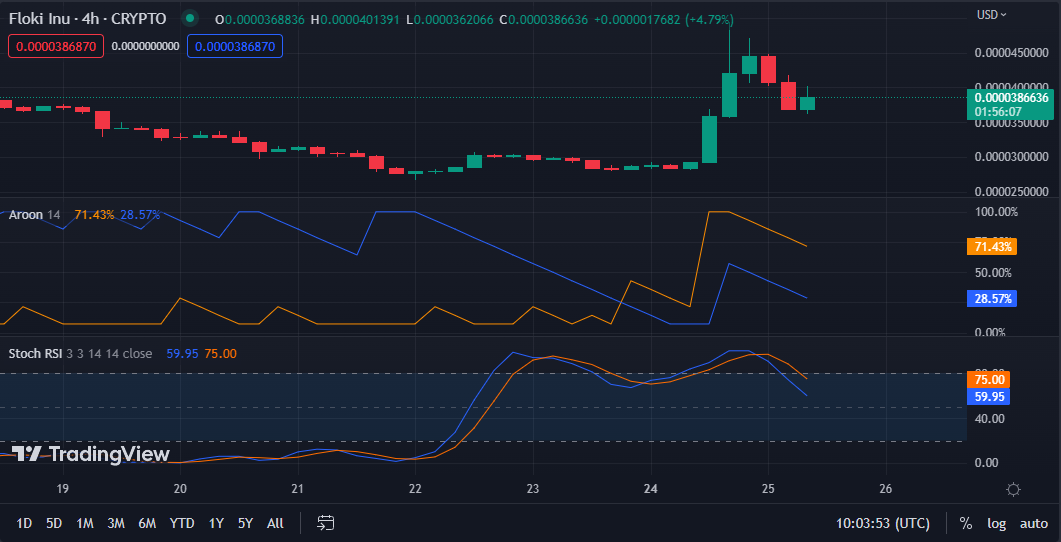
Task: Click the spread value 0.0000000000
Action: [x=145, y=46]
